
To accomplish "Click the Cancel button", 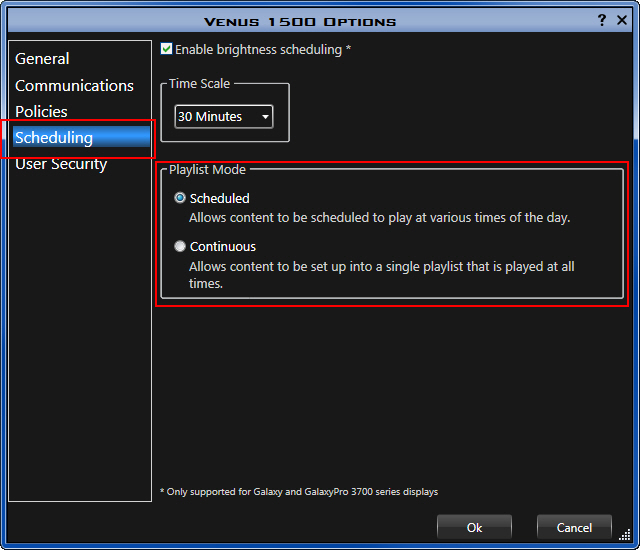I will (574, 527).
